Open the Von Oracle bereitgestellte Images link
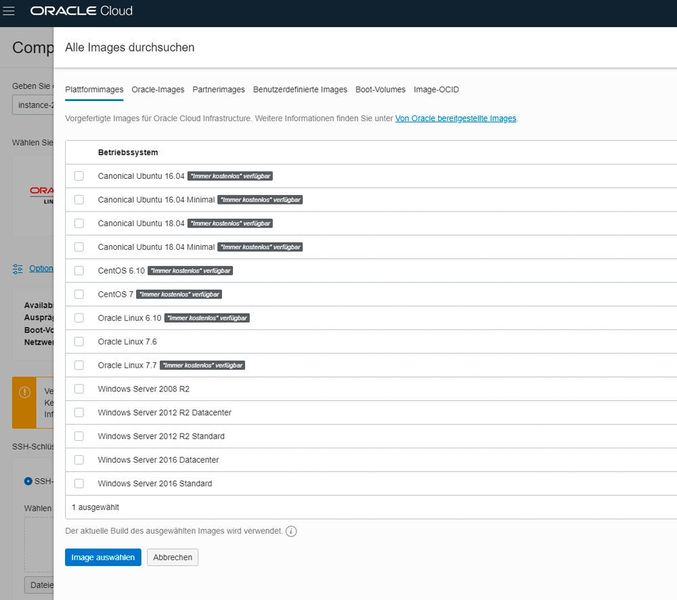The image size is (677, 600). pyautogui.click(x=456, y=118)
